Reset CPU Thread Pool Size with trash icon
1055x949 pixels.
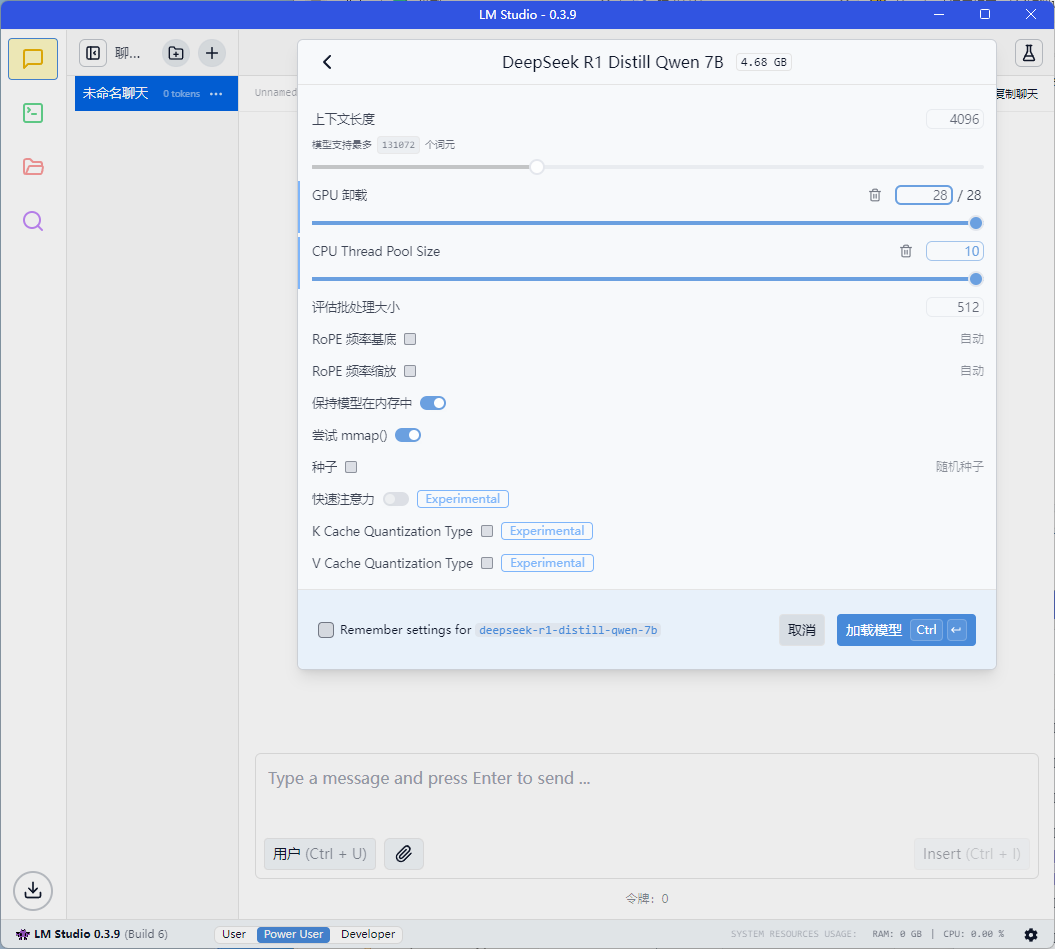[906, 251]
